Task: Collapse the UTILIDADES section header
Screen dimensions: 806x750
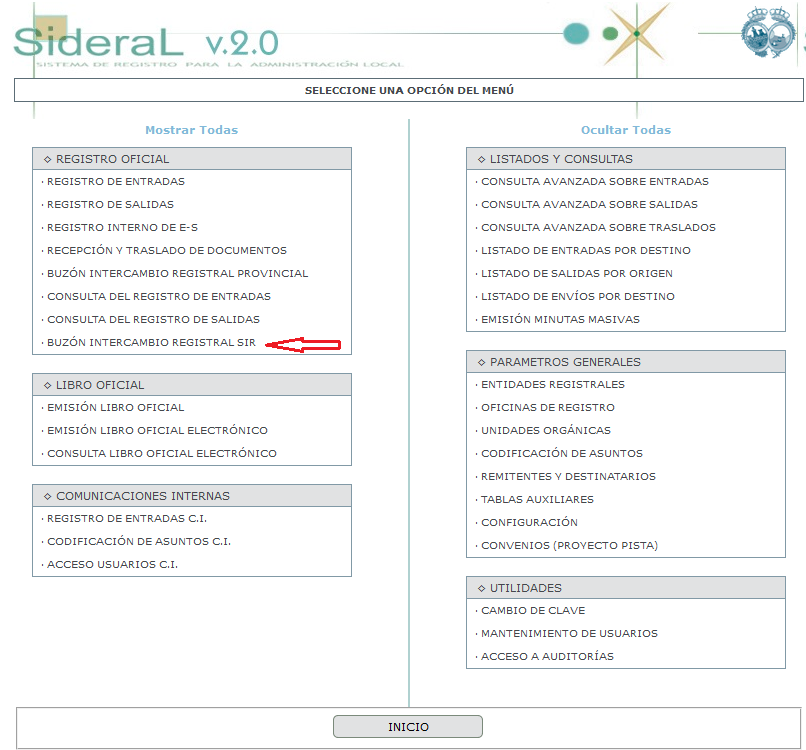Action: (626, 588)
